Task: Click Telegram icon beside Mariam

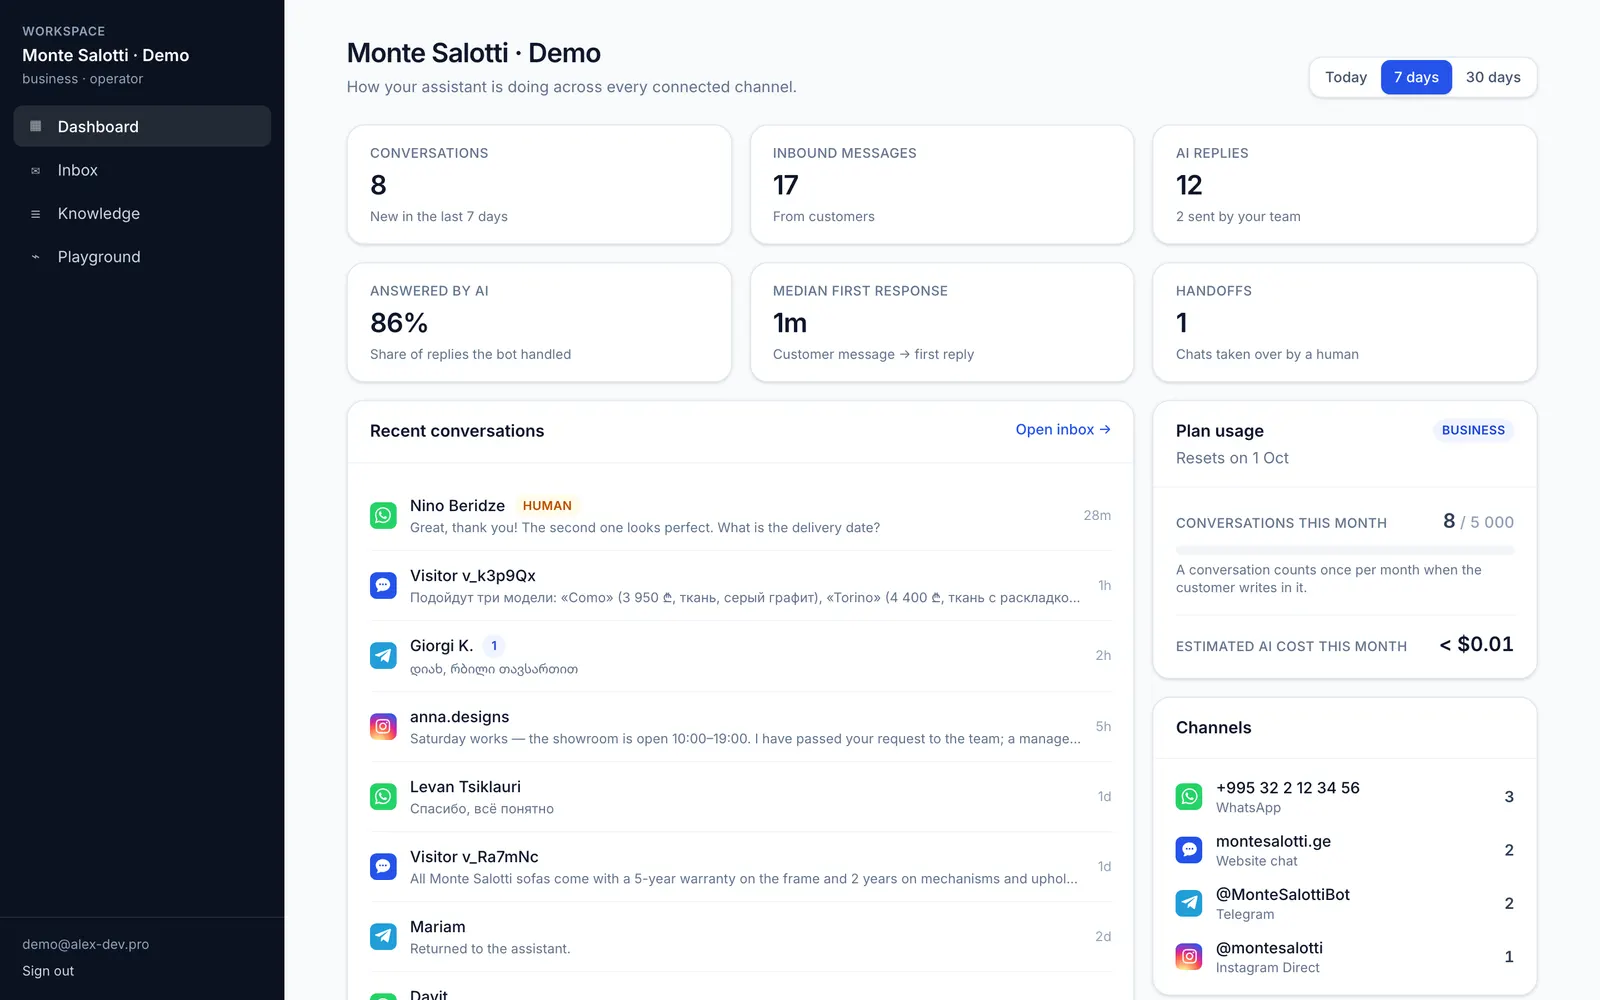Action: click(383, 937)
